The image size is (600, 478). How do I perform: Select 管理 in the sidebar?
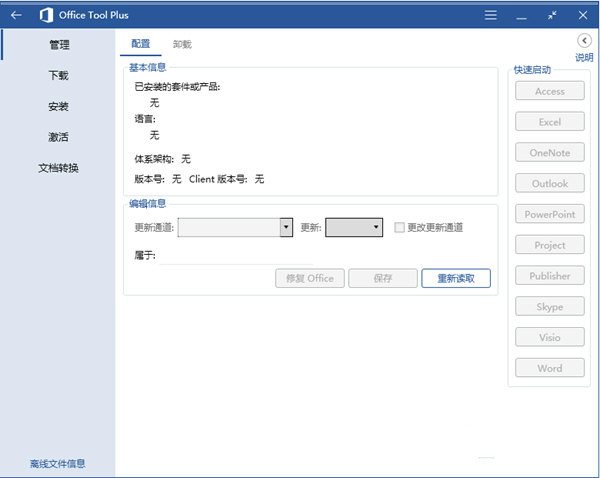point(59,45)
